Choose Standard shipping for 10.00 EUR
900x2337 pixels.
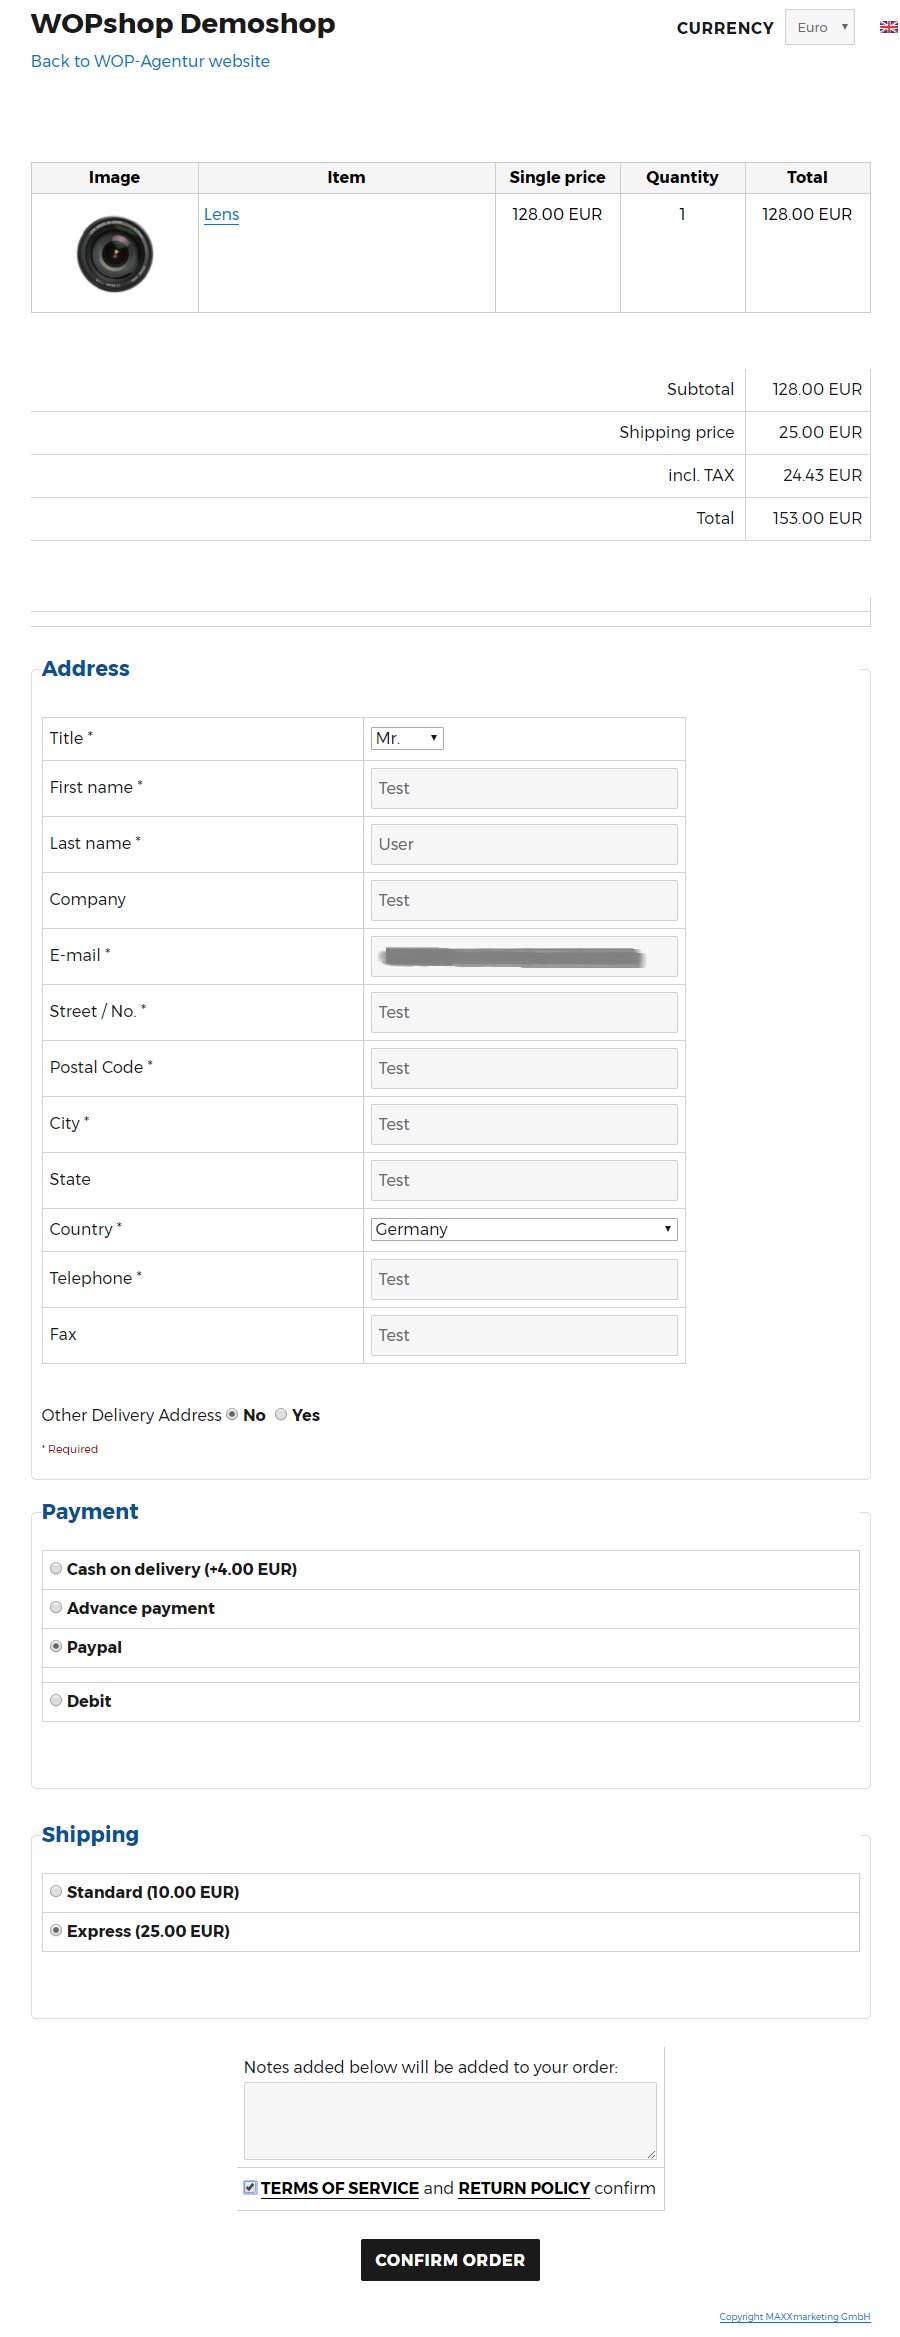coord(56,1891)
